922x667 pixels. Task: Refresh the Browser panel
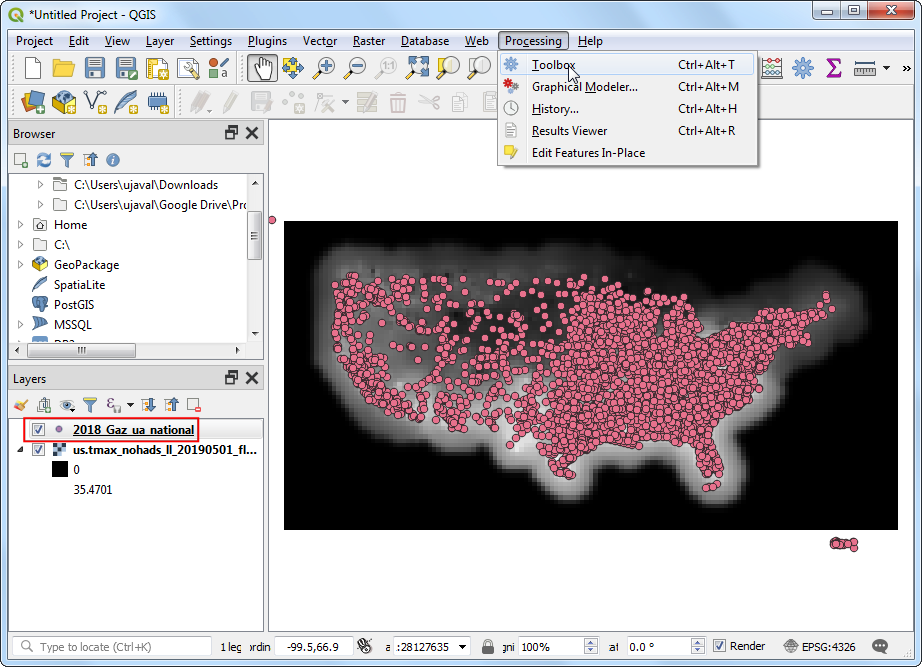click(43, 159)
